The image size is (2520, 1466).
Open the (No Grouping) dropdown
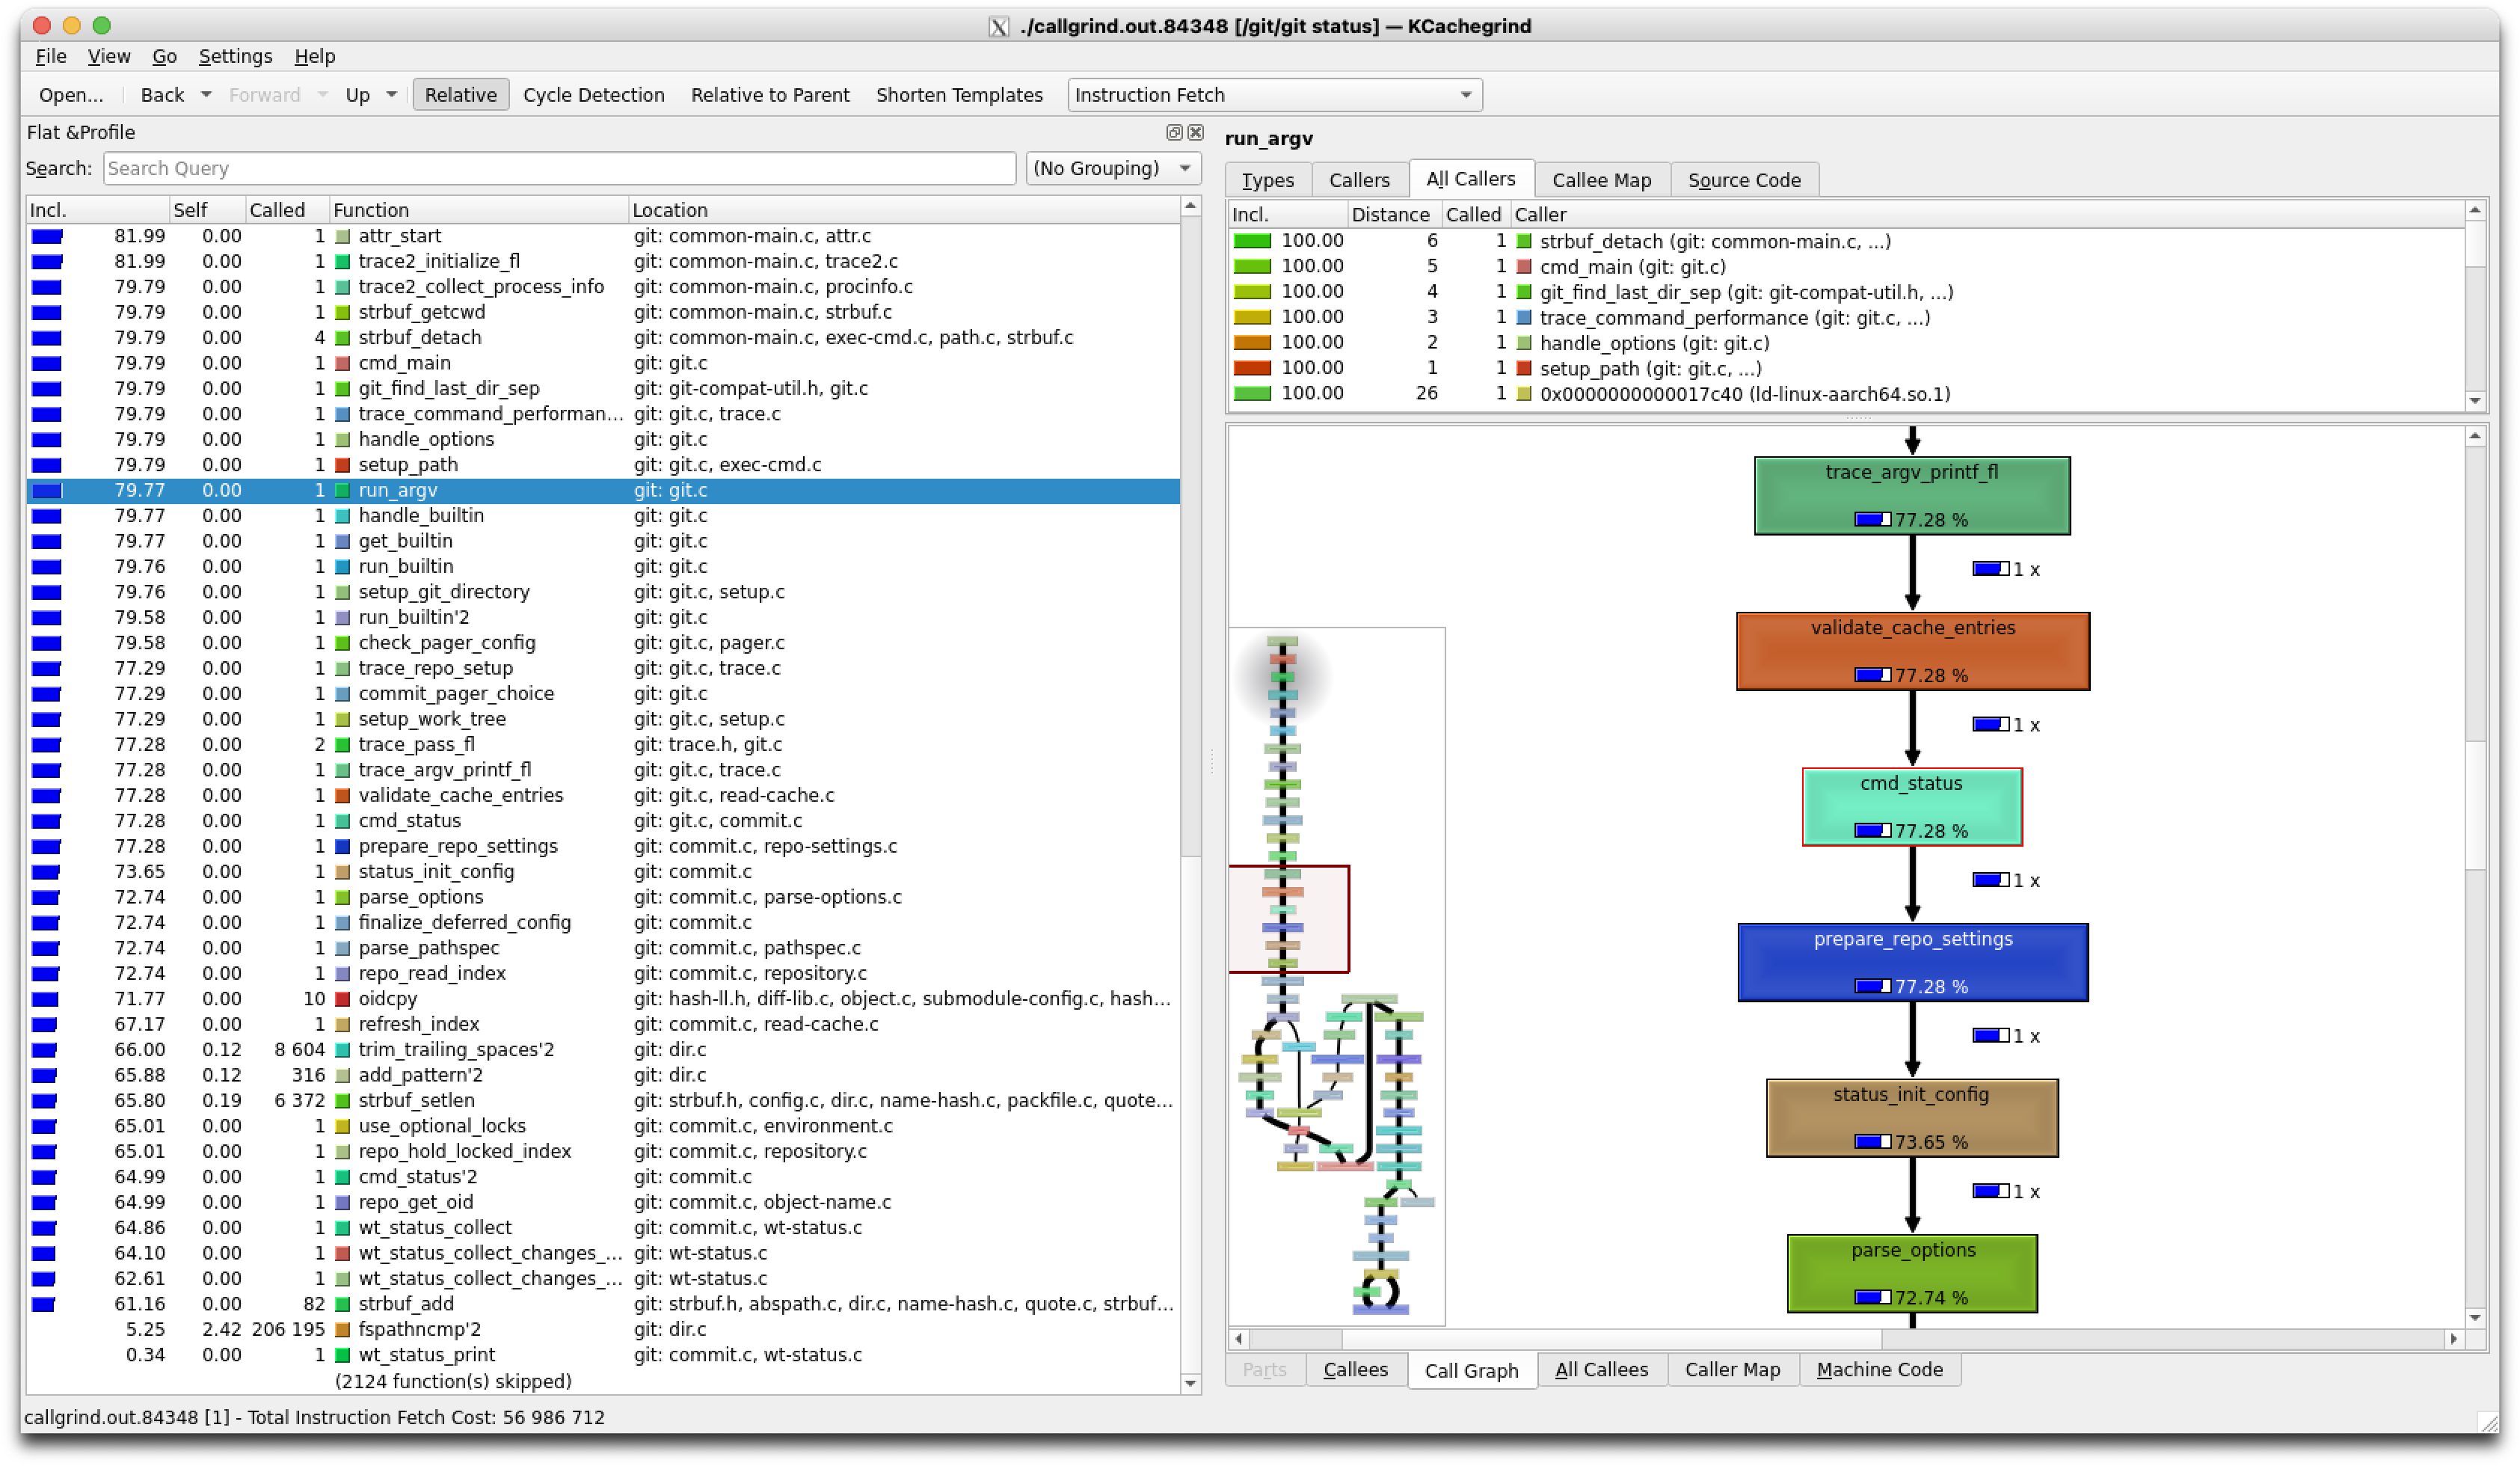tap(1113, 168)
